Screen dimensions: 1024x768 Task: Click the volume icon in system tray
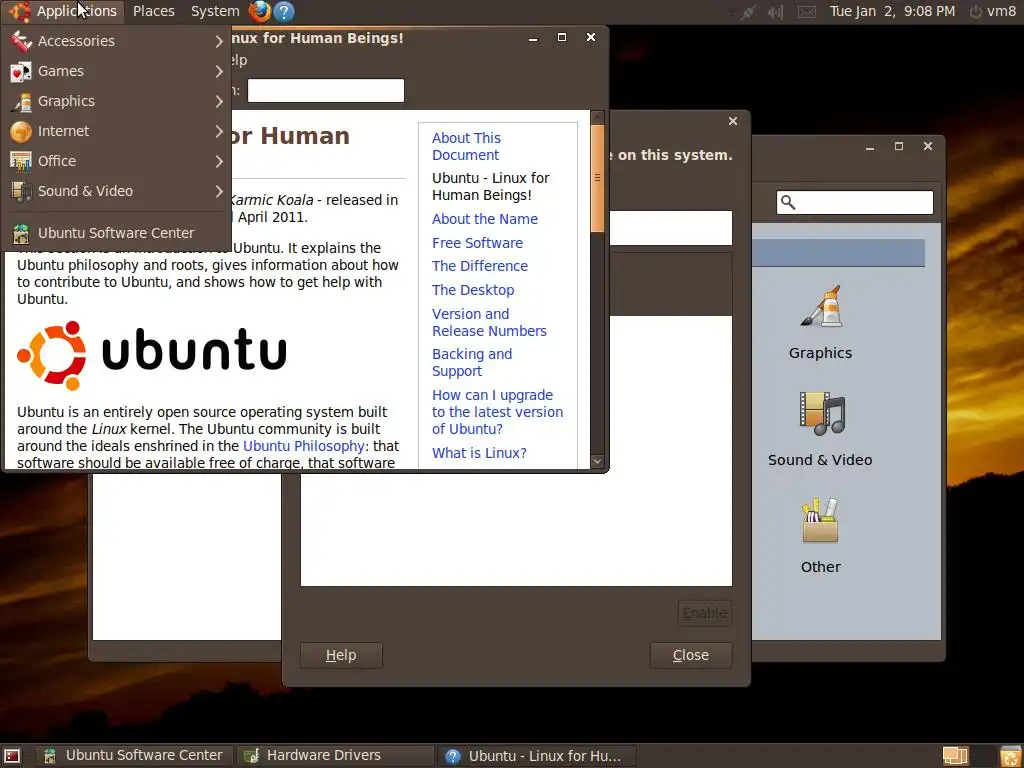click(x=776, y=12)
